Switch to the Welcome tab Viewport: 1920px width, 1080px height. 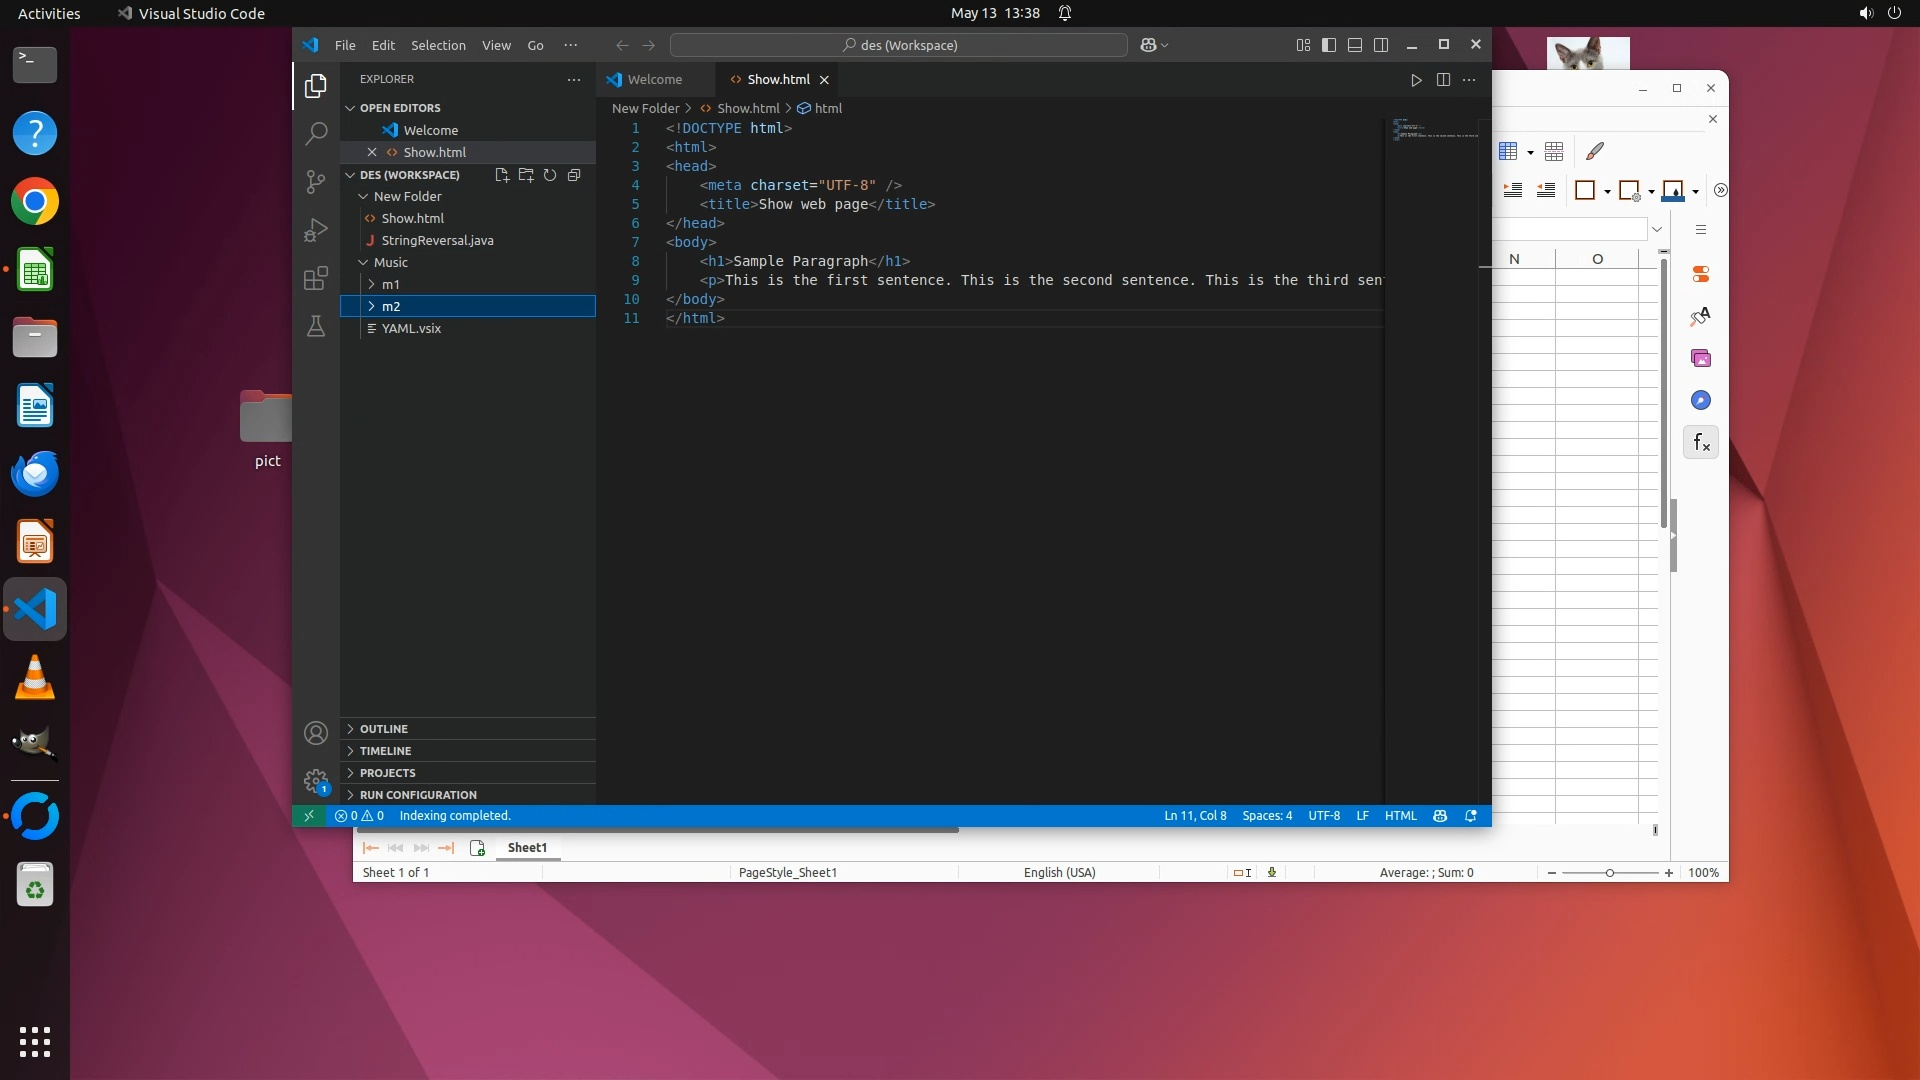(x=654, y=80)
